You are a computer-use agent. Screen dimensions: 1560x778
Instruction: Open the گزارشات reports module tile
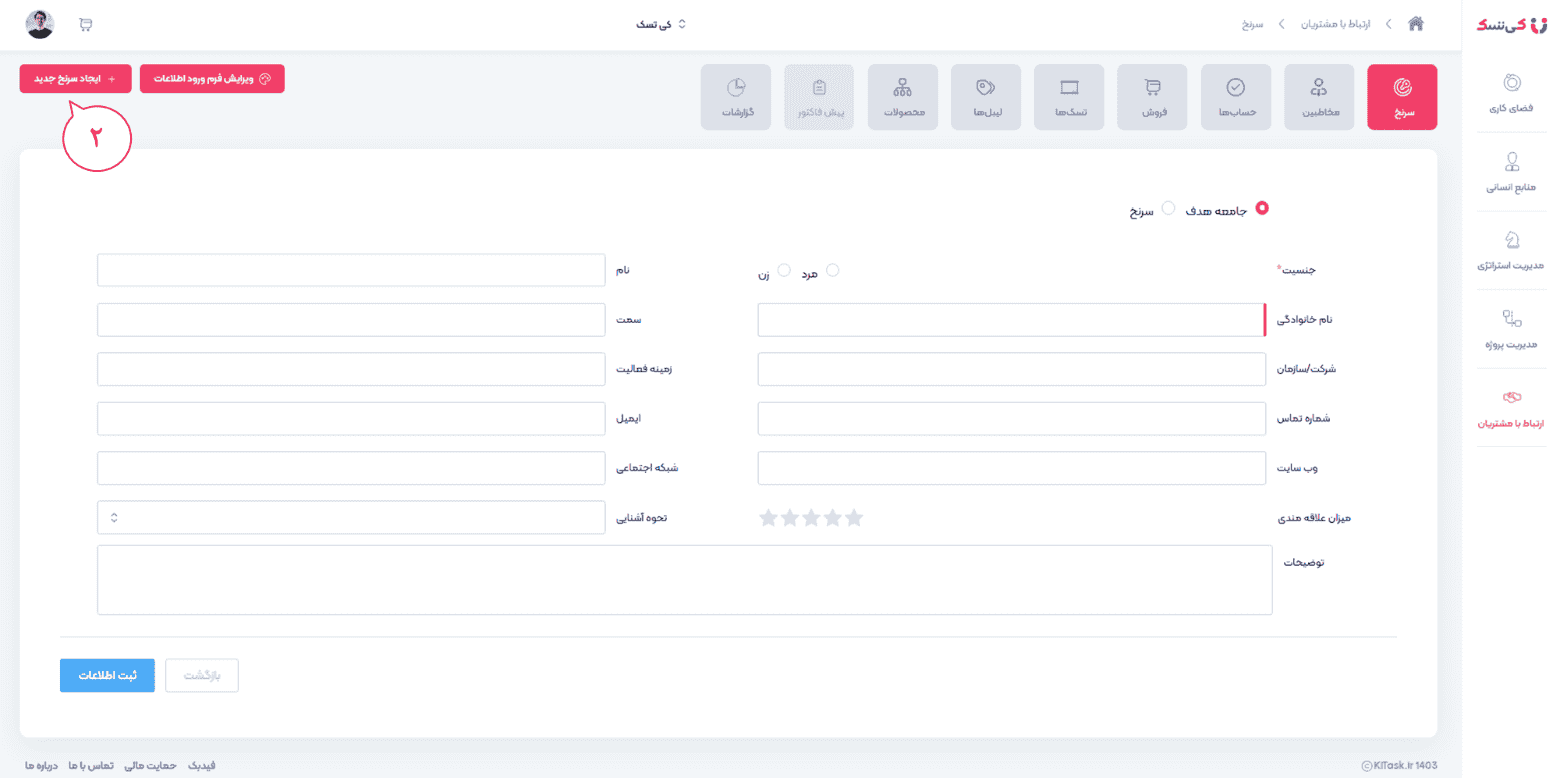pos(736,97)
